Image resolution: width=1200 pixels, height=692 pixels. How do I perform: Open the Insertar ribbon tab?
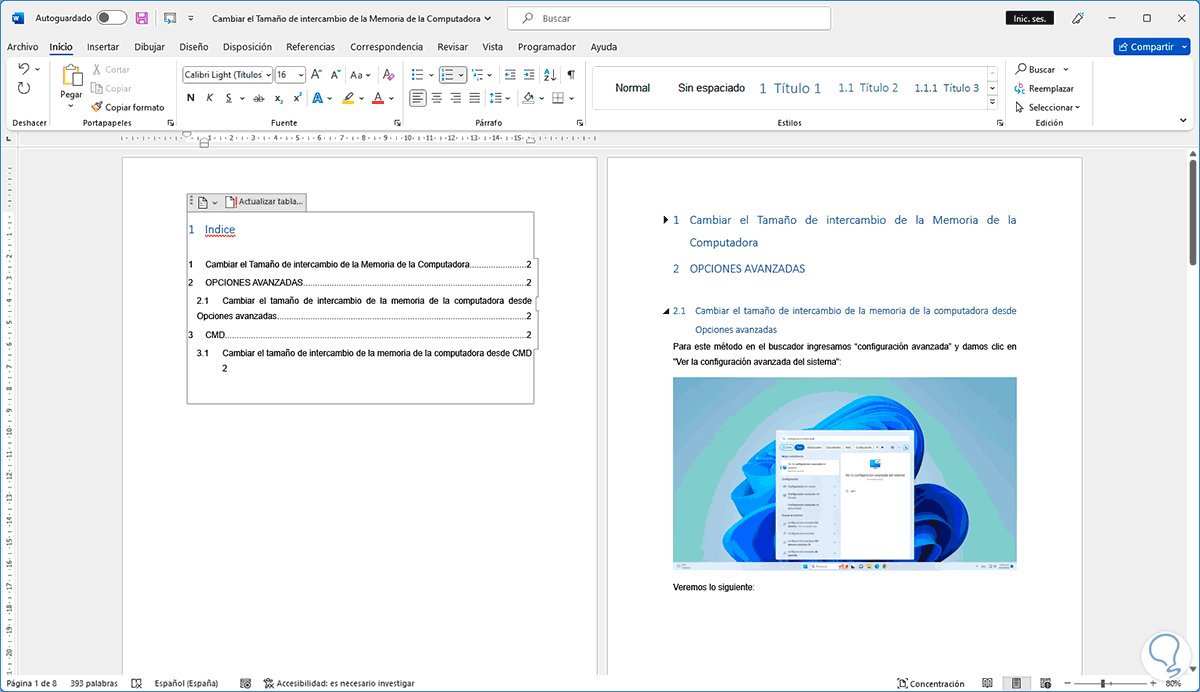tap(103, 46)
